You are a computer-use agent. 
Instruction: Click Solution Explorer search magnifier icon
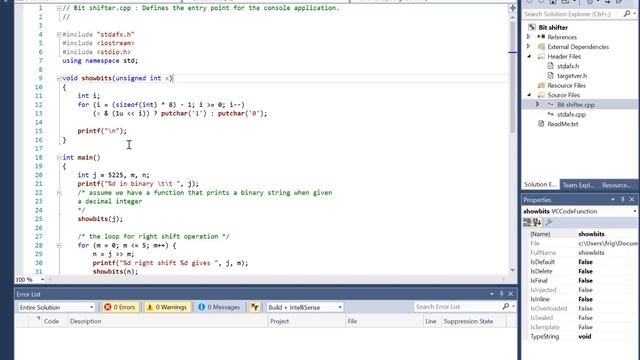[627, 14]
